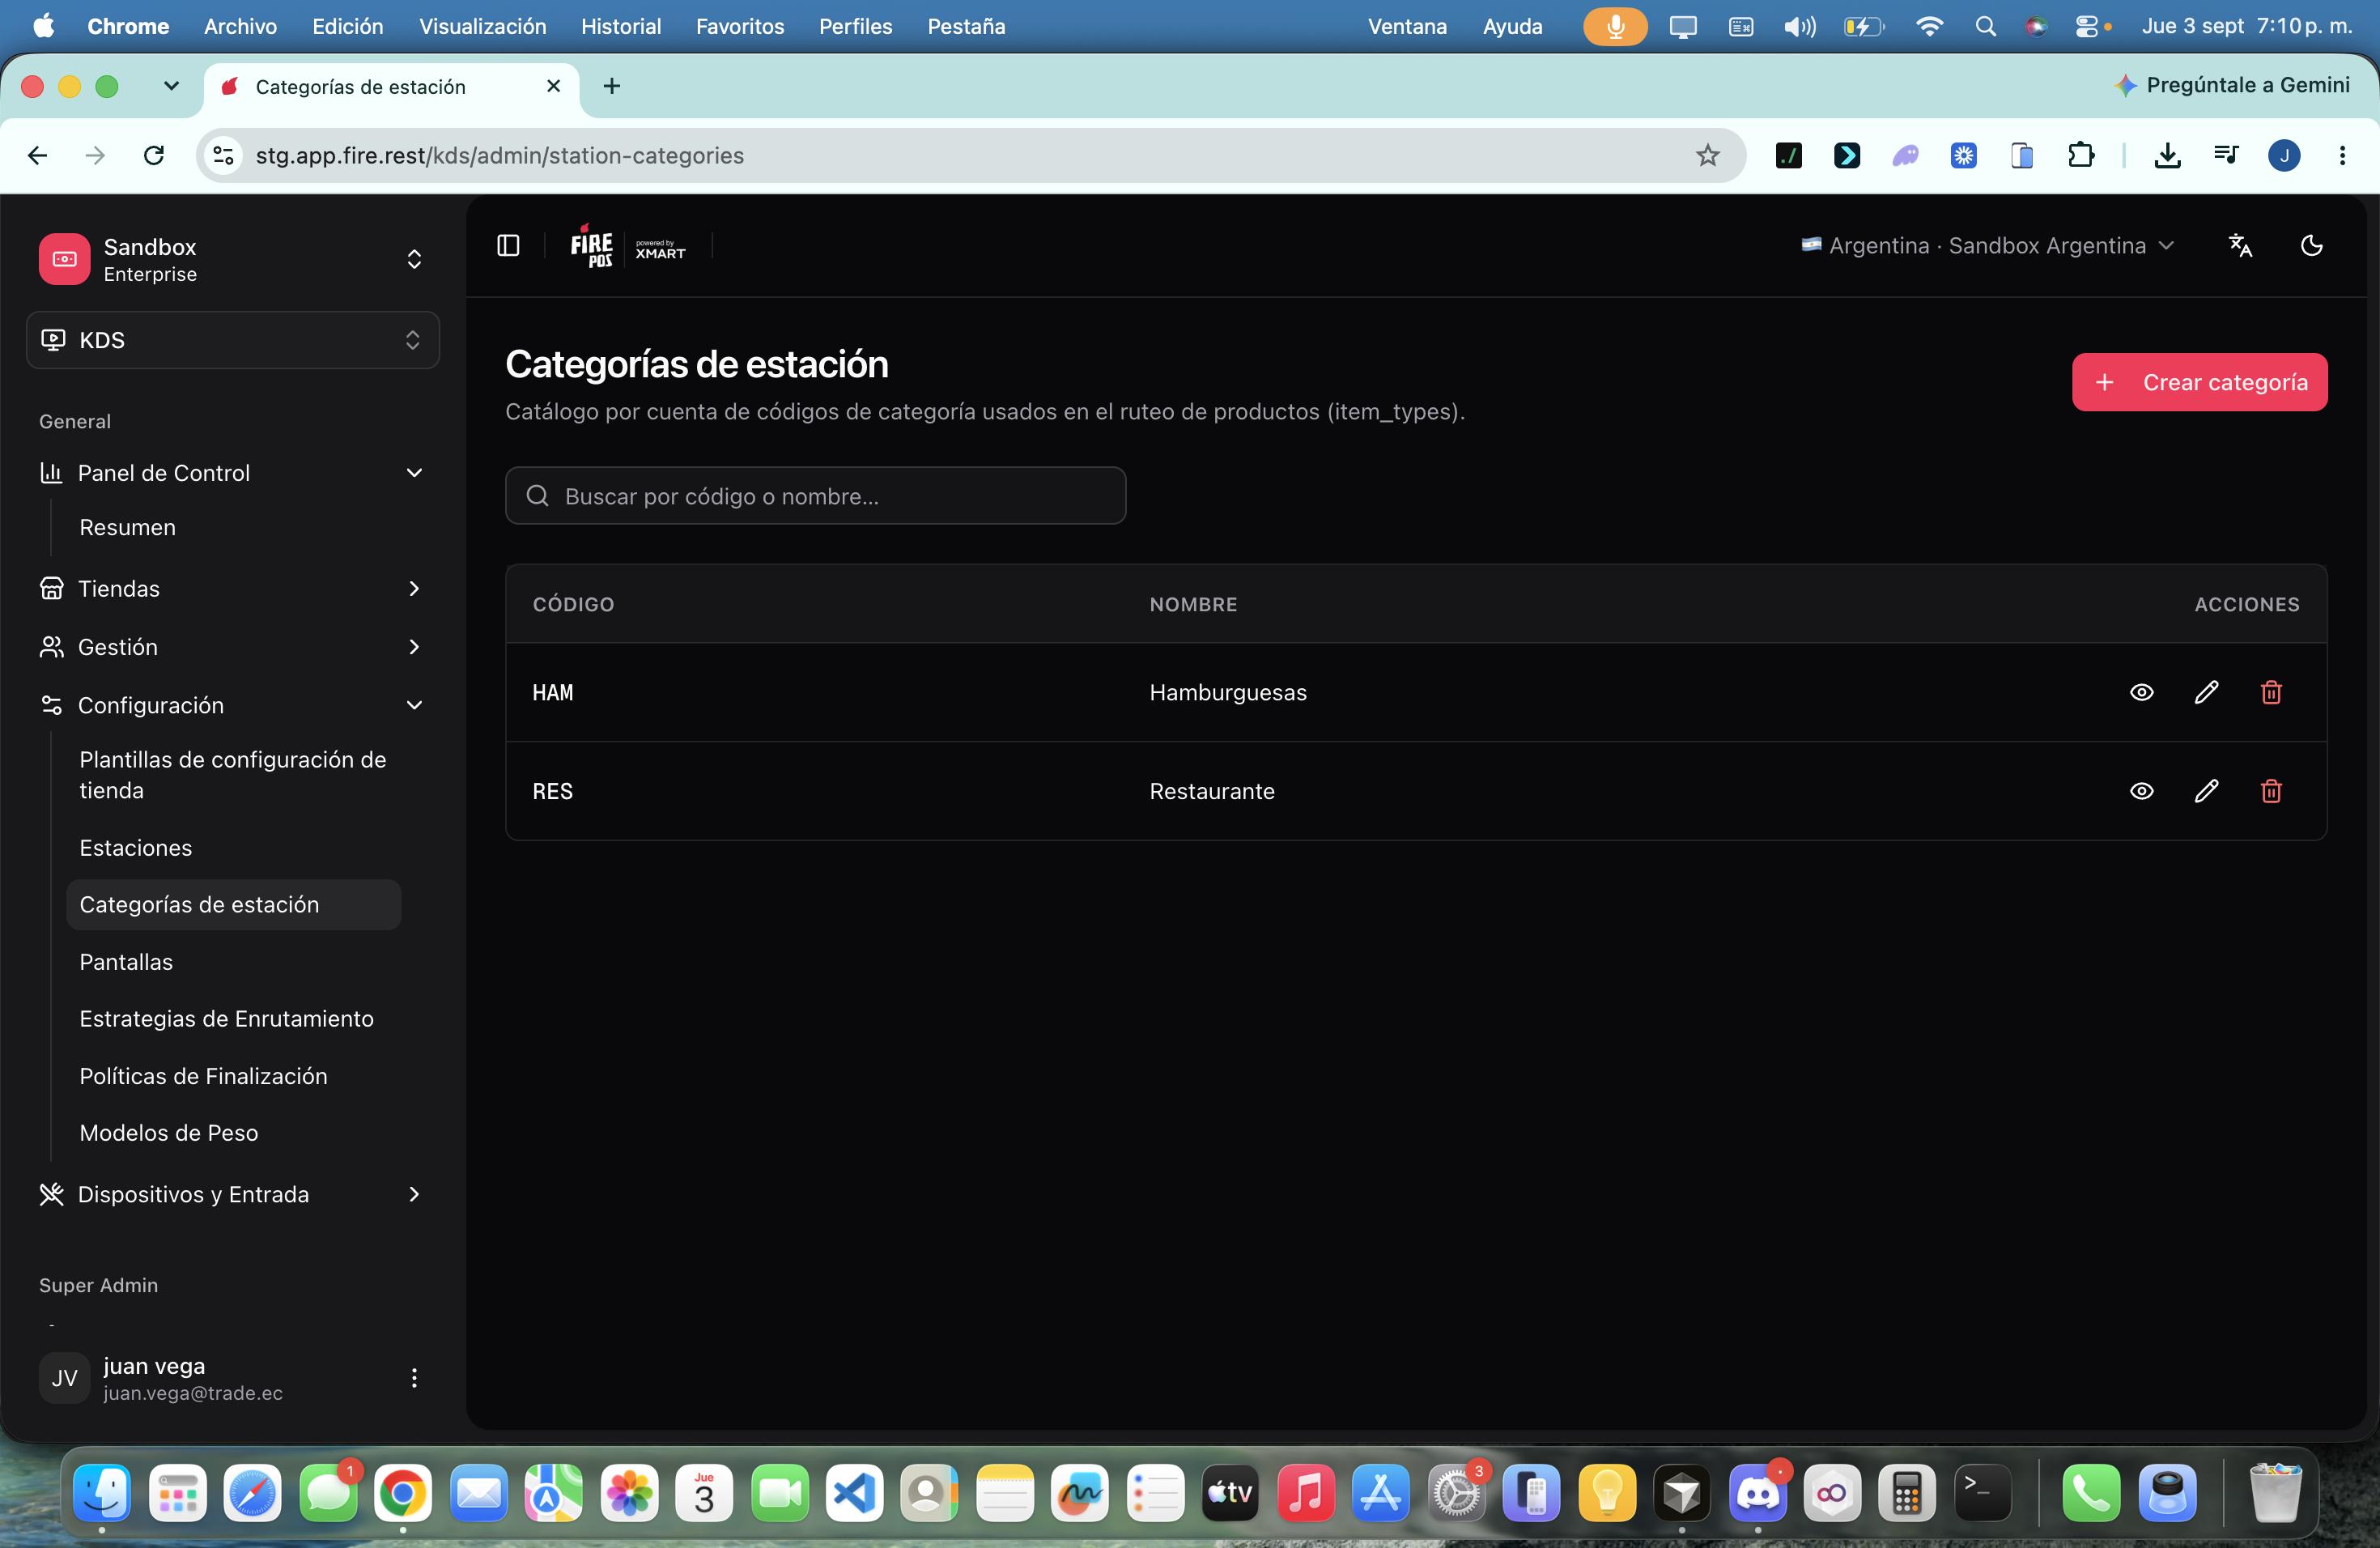Bookmark this page with star icon
The image size is (2380, 1548).
pos(1707,155)
